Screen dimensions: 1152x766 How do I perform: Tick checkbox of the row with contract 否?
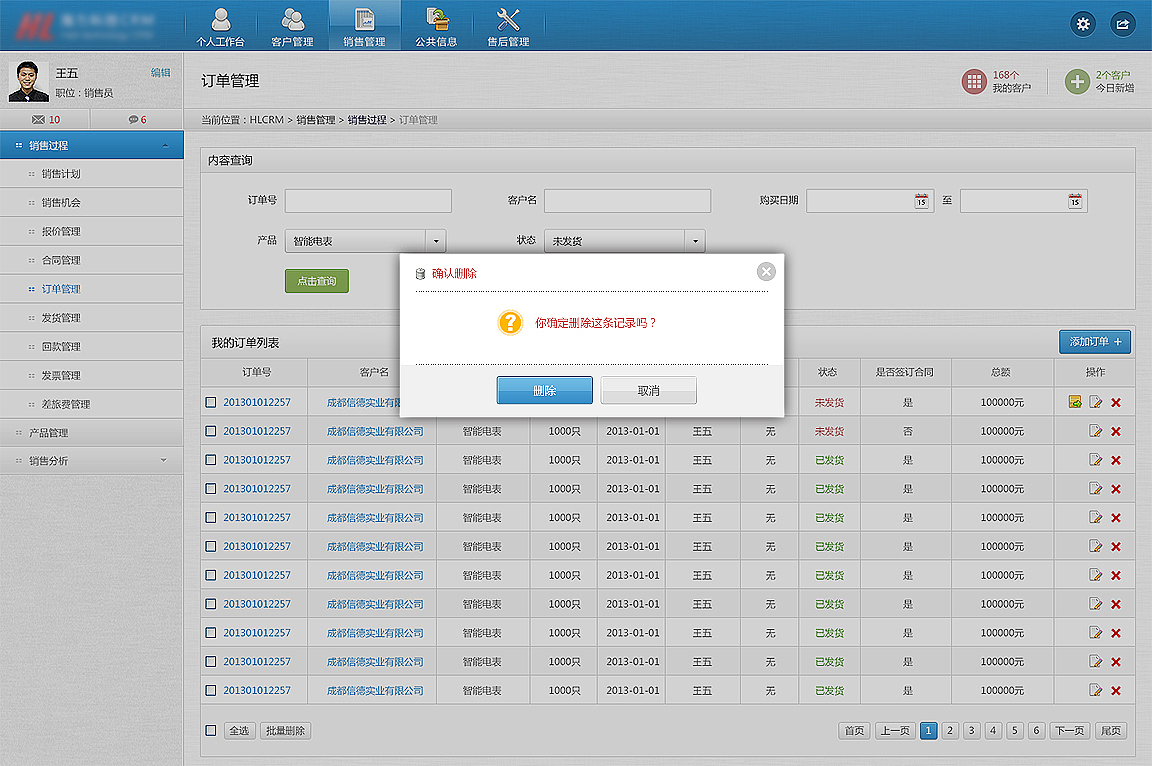pos(211,431)
